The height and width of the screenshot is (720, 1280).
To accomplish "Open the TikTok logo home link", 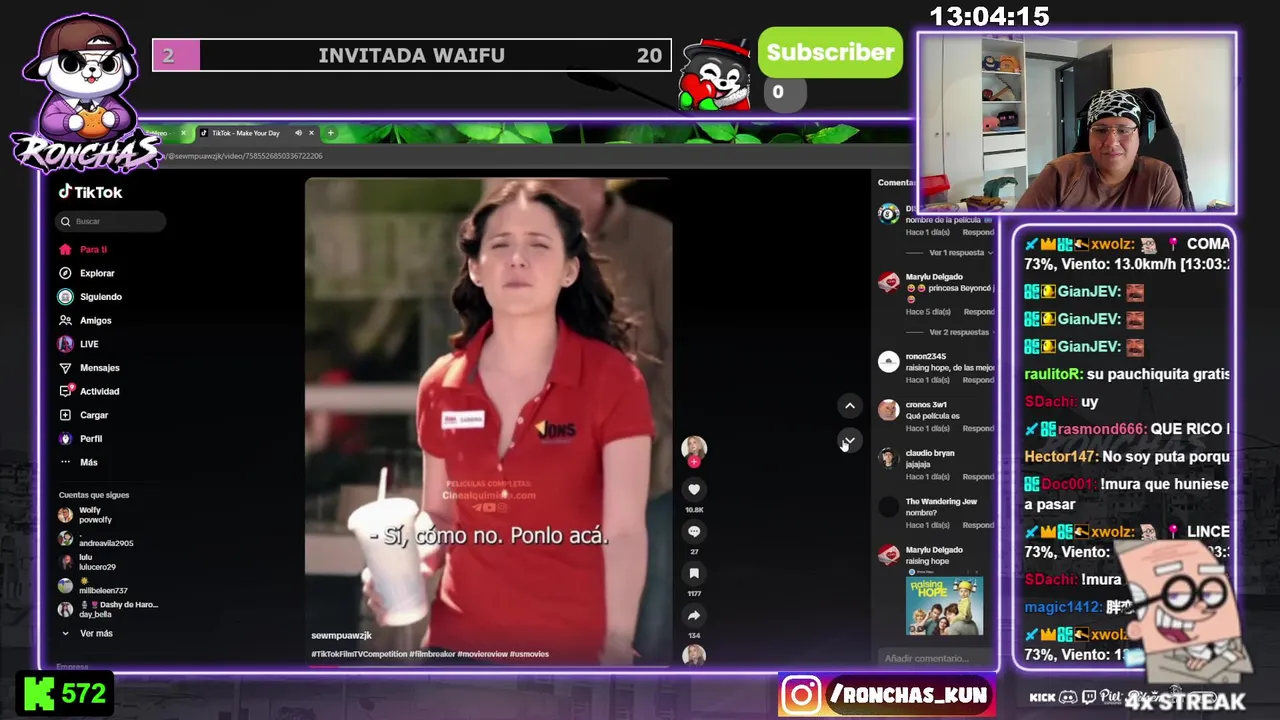I will coord(90,192).
